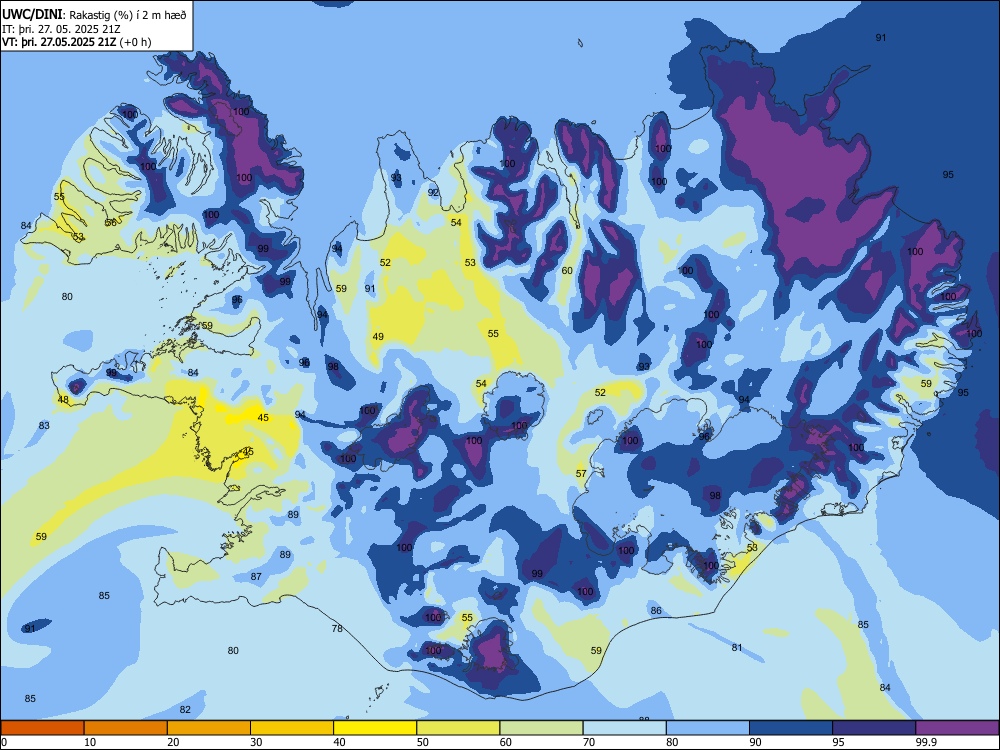Click the '20' legend tick label
Image resolution: width=1000 pixels, height=750 pixels.
click(x=173, y=742)
